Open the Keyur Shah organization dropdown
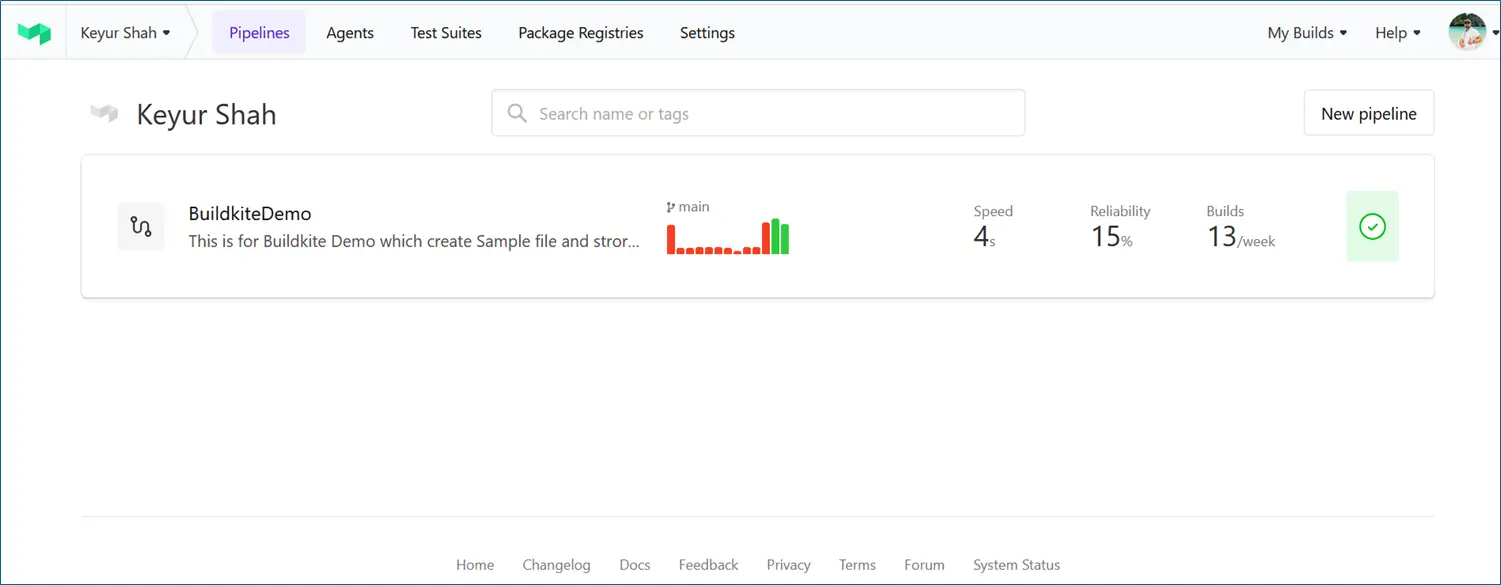Screen dimensions: 1501x585 [x=125, y=33]
